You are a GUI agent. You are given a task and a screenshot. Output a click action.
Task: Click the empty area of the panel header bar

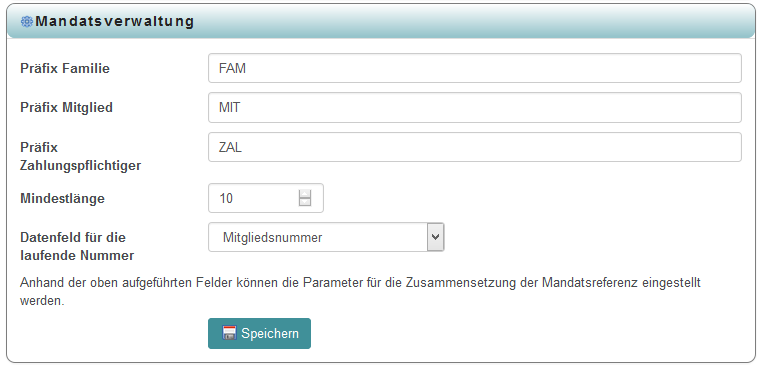coord(476,21)
